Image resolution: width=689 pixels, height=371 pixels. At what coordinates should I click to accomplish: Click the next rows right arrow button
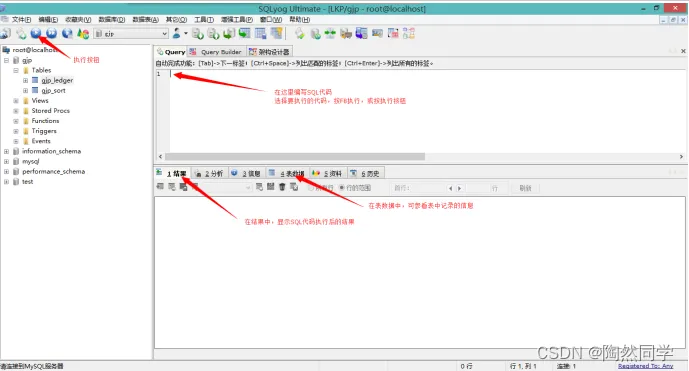(x=460, y=188)
